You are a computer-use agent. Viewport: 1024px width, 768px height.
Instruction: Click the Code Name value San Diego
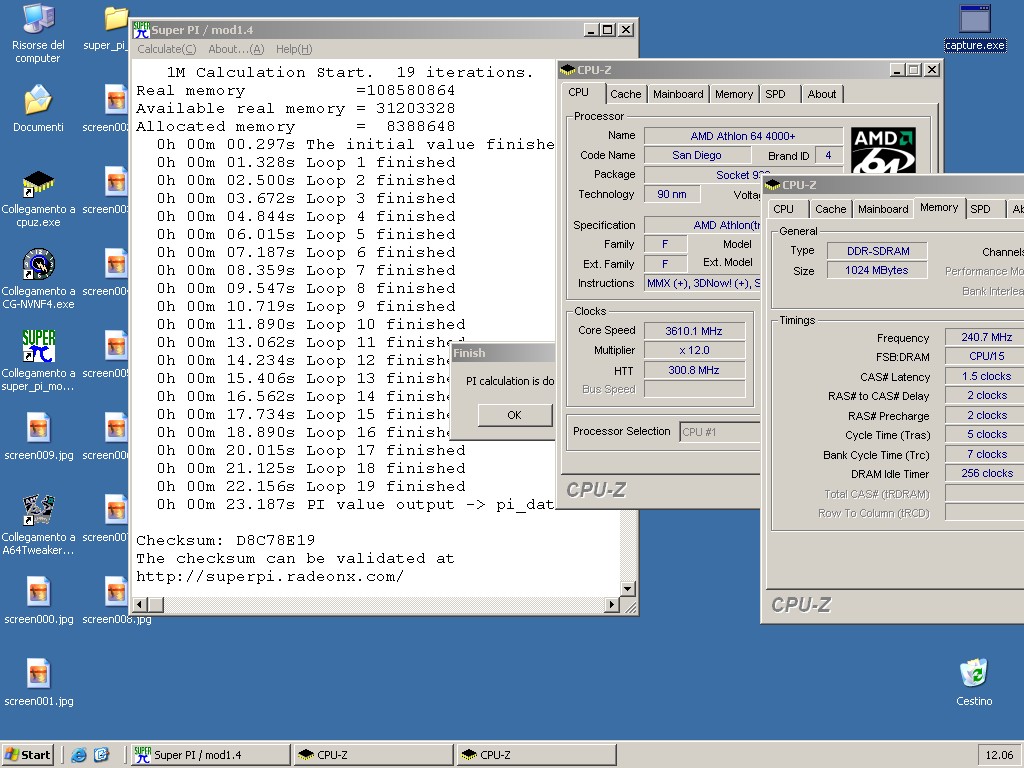(697, 155)
